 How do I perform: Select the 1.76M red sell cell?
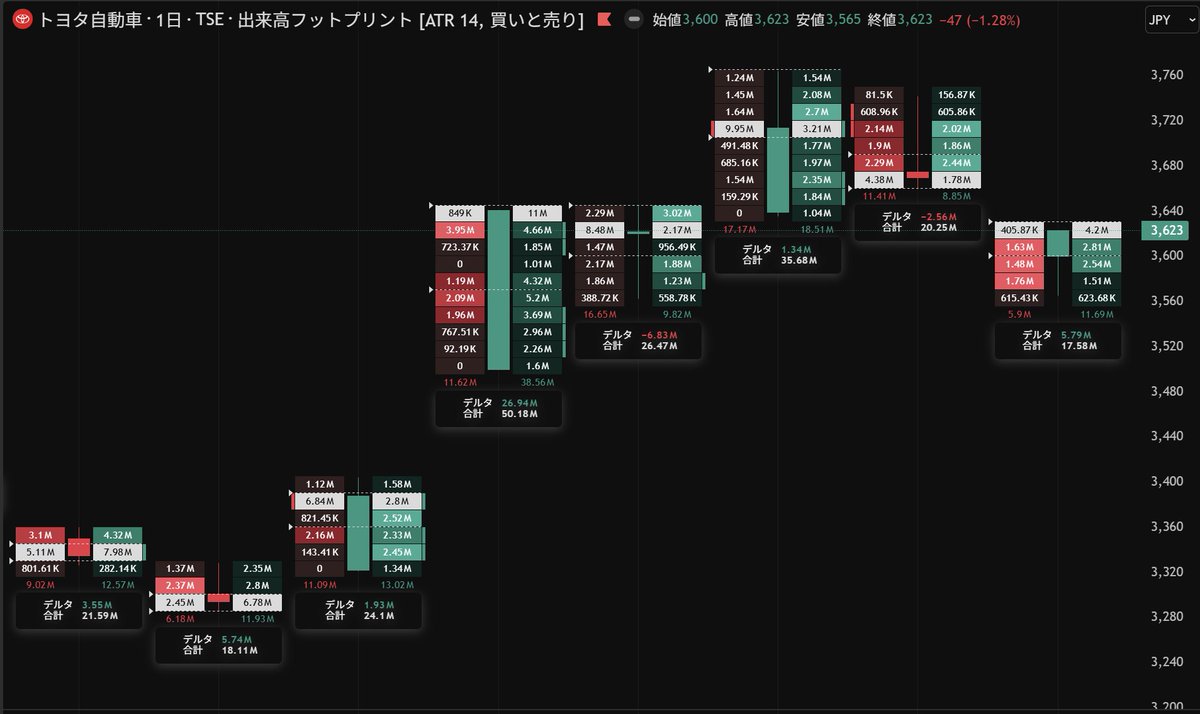(1019, 281)
